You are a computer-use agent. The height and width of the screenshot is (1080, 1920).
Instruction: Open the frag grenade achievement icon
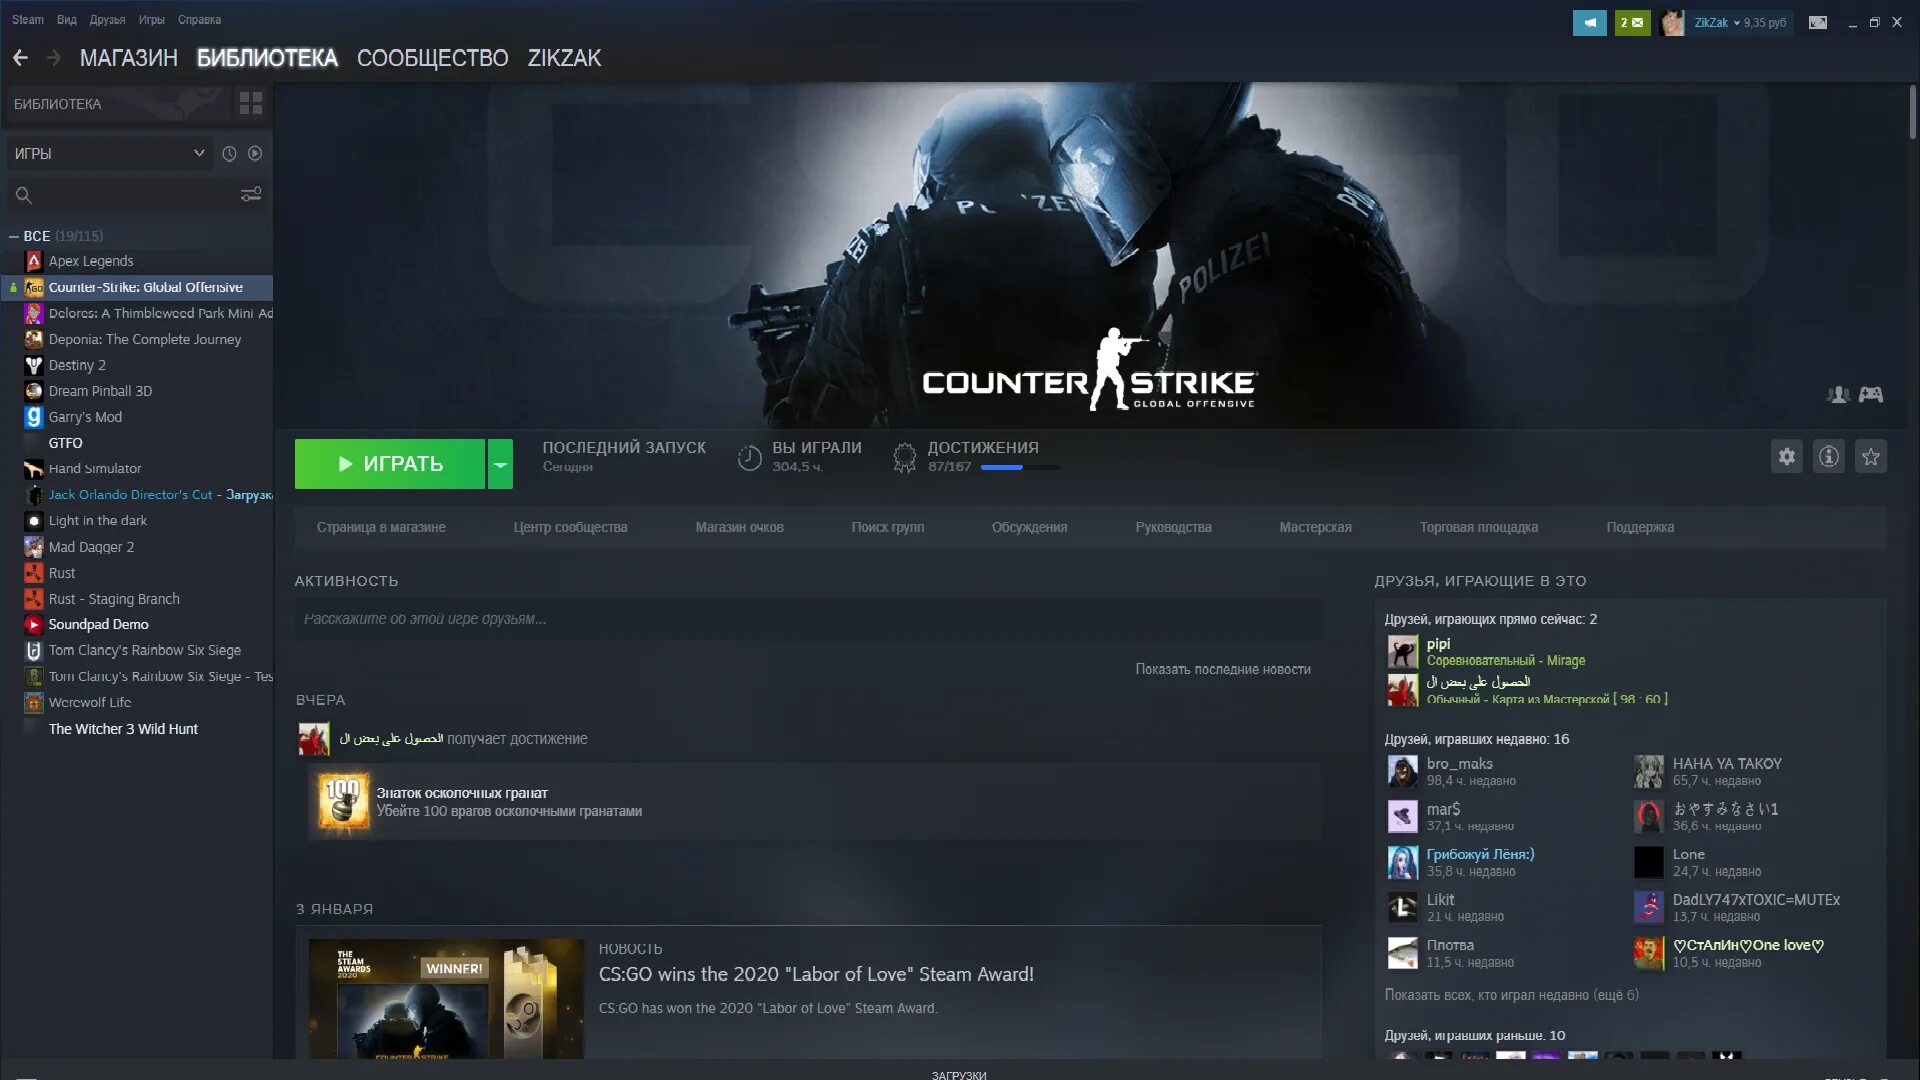tap(343, 801)
